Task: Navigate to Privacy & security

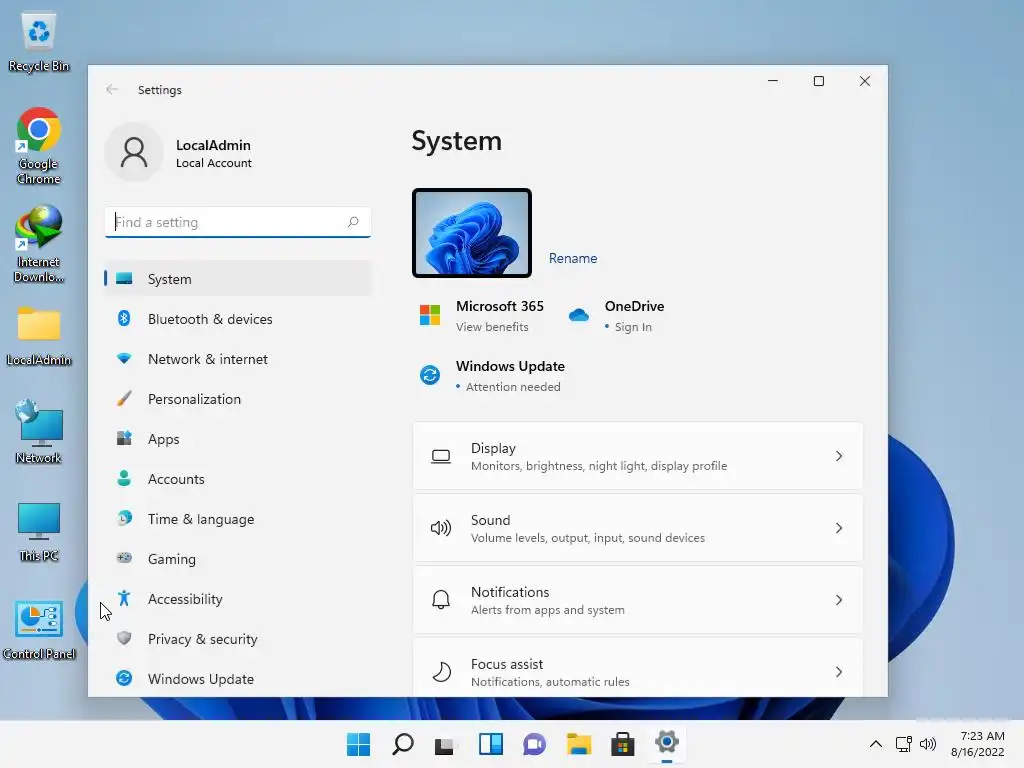Action: (238, 638)
